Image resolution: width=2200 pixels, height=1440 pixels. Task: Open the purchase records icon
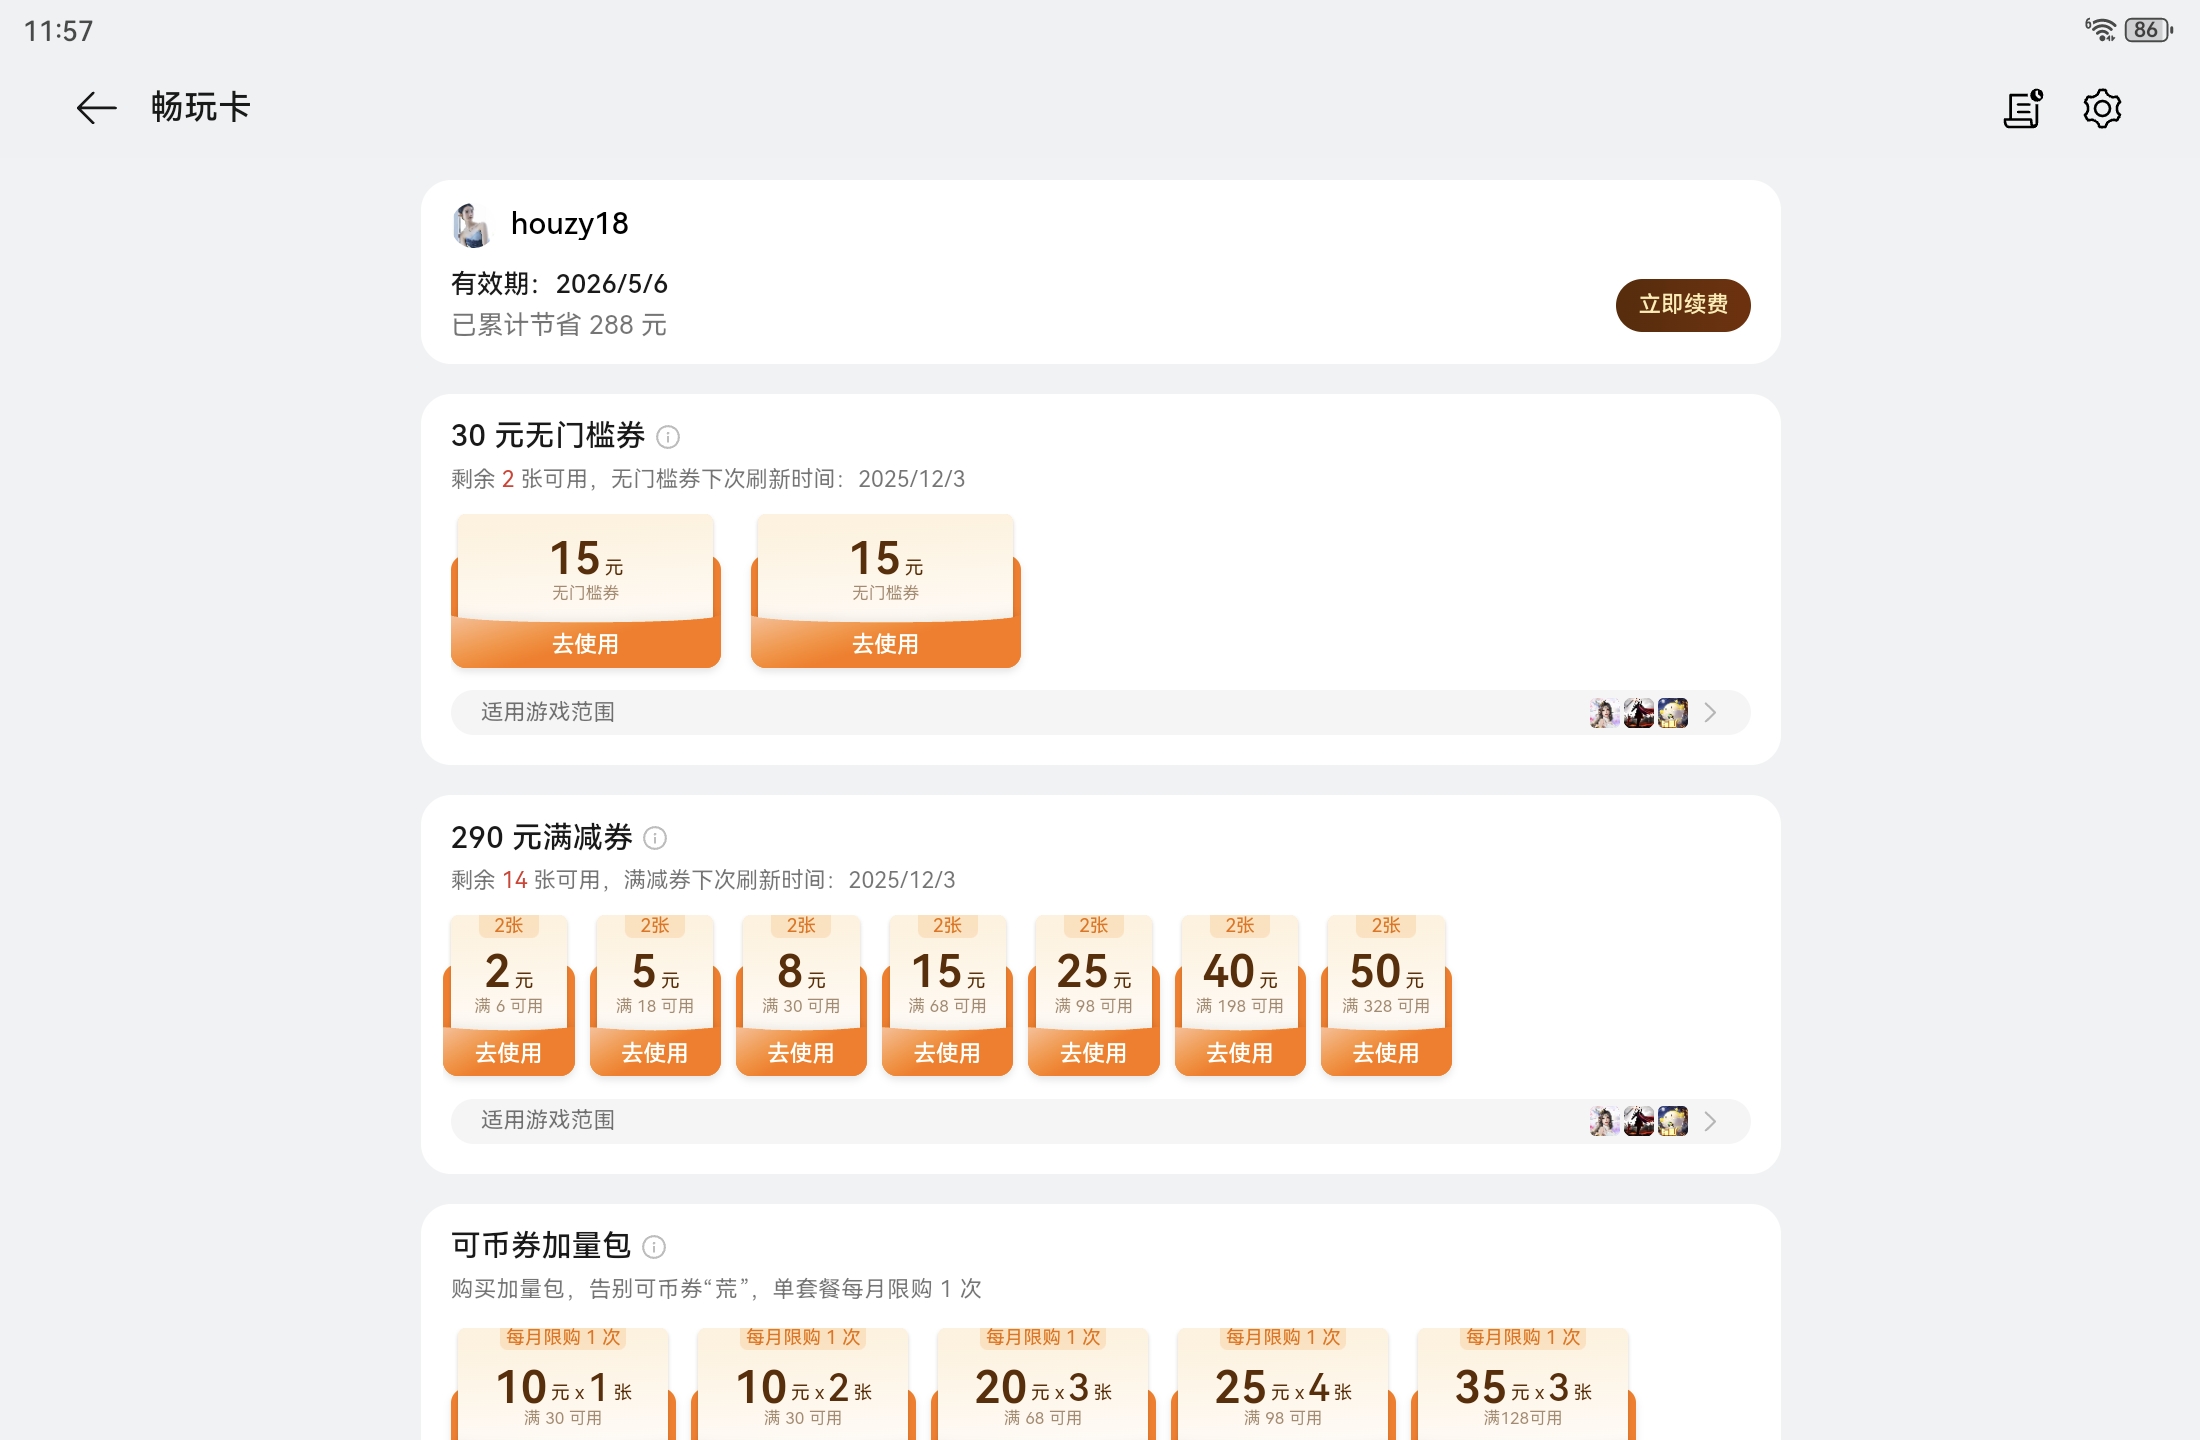[2022, 109]
